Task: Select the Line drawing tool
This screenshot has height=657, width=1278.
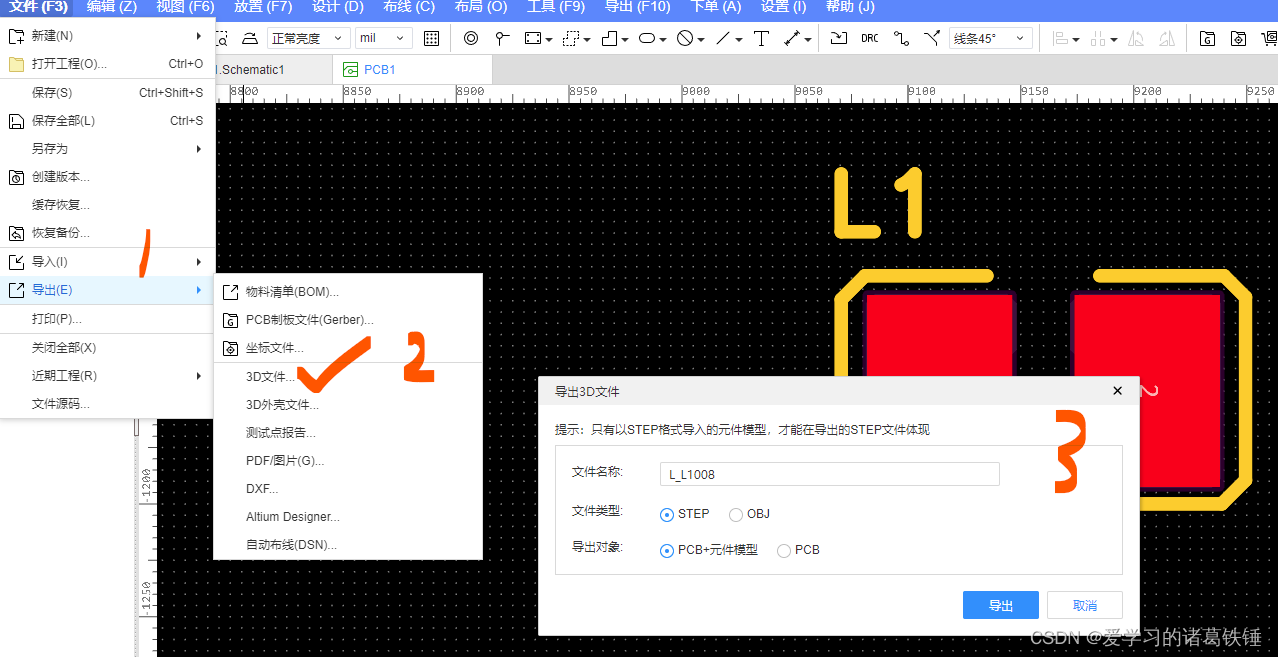Action: coord(723,38)
